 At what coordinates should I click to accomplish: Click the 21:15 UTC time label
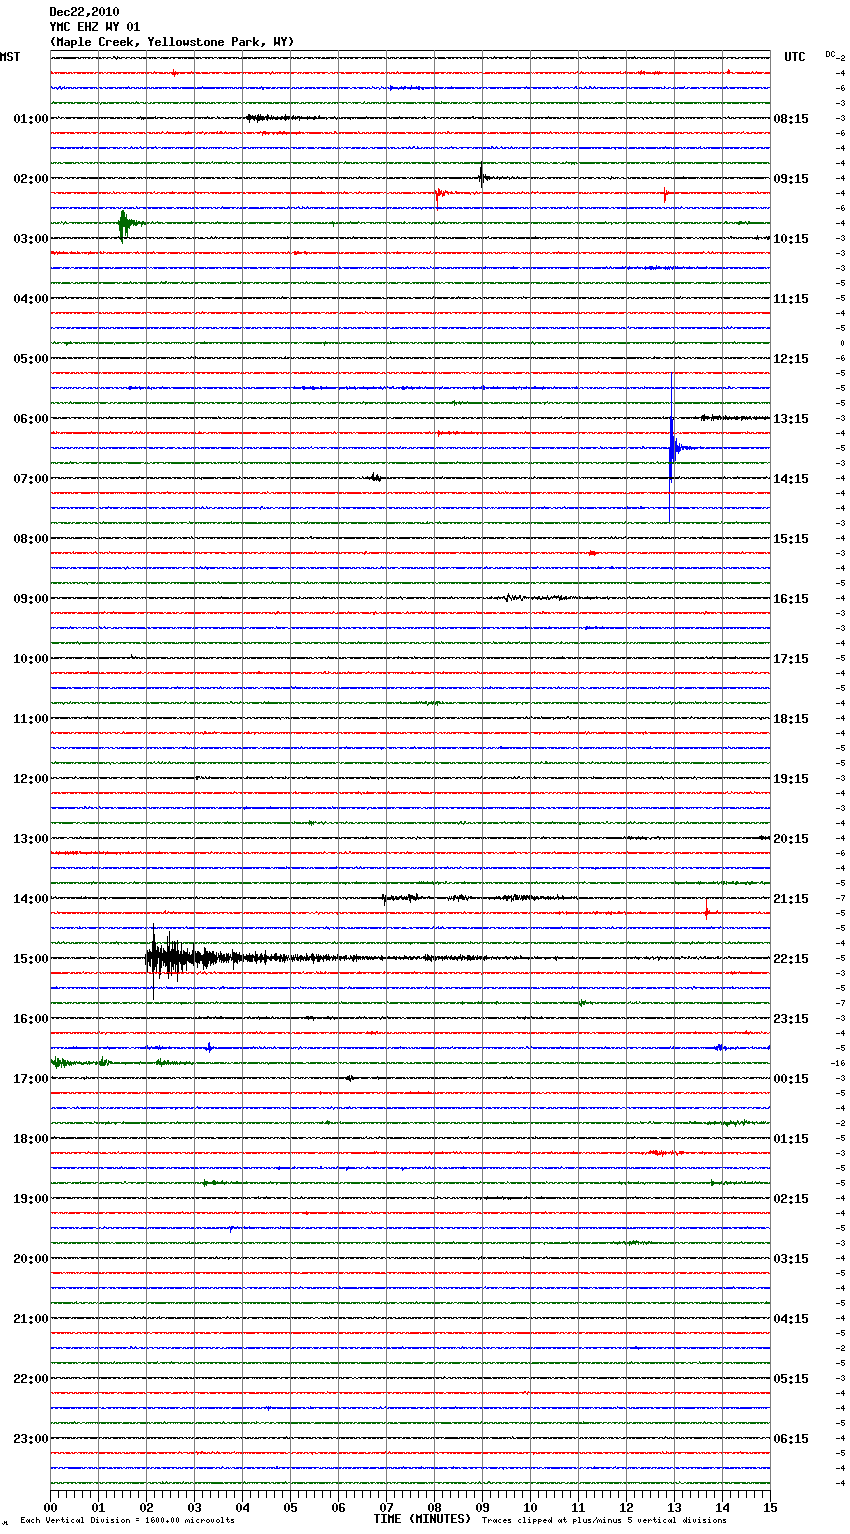point(791,899)
